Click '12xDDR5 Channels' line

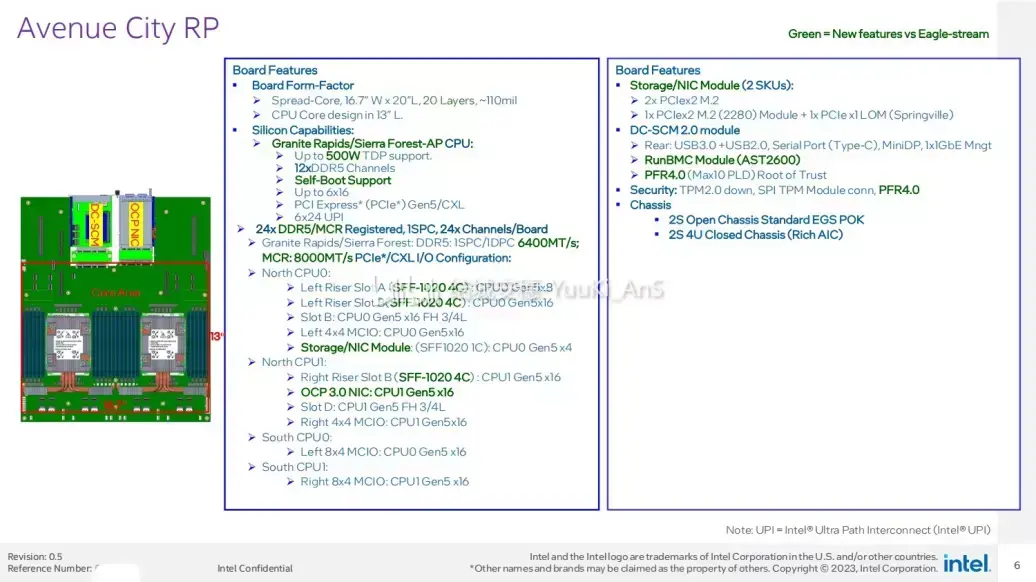pos(344,168)
